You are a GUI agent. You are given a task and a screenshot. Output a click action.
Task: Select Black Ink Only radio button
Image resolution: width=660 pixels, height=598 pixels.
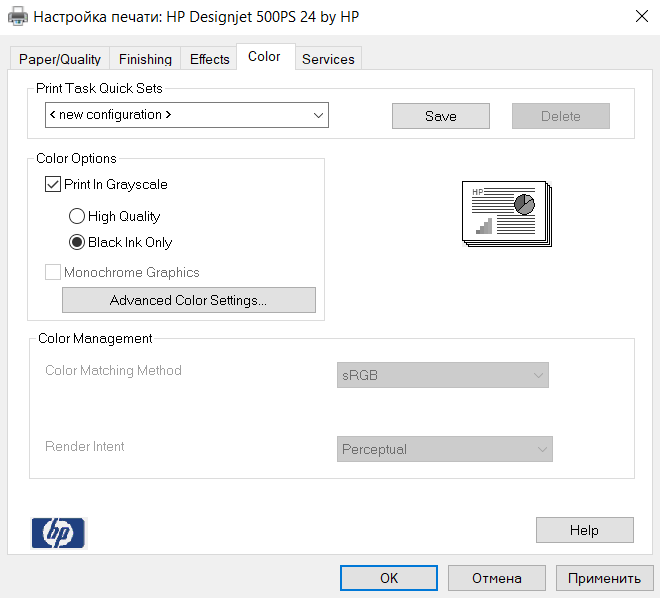pyautogui.click(x=77, y=242)
